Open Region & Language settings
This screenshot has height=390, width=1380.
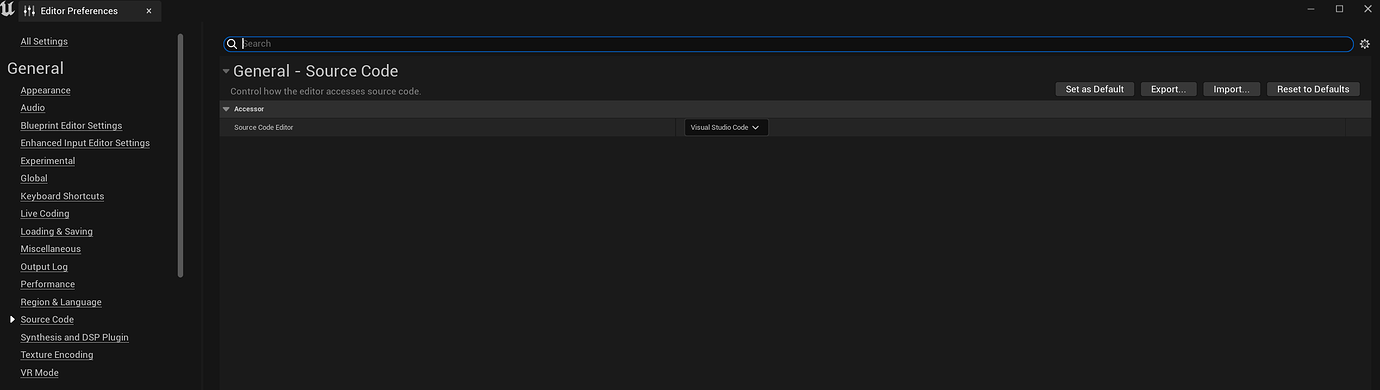(61, 302)
